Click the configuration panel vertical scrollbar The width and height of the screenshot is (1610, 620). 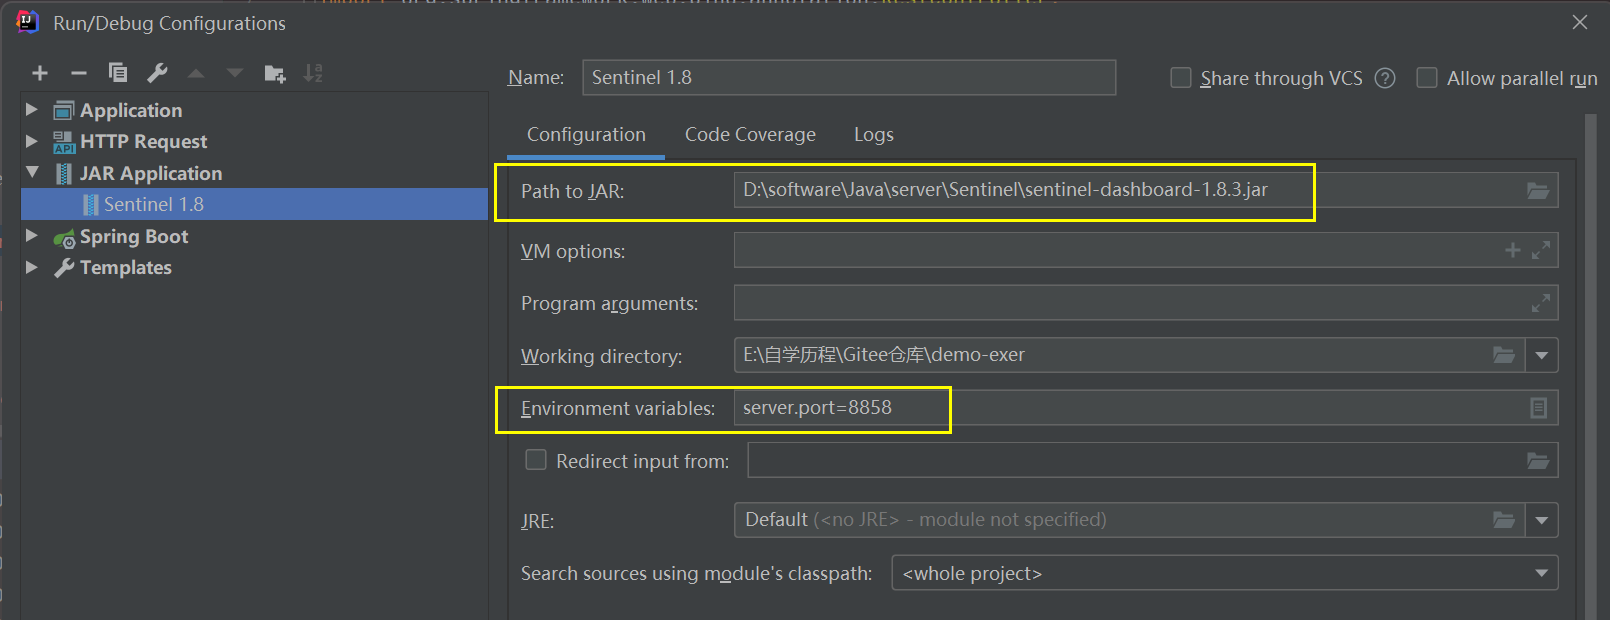1591,366
